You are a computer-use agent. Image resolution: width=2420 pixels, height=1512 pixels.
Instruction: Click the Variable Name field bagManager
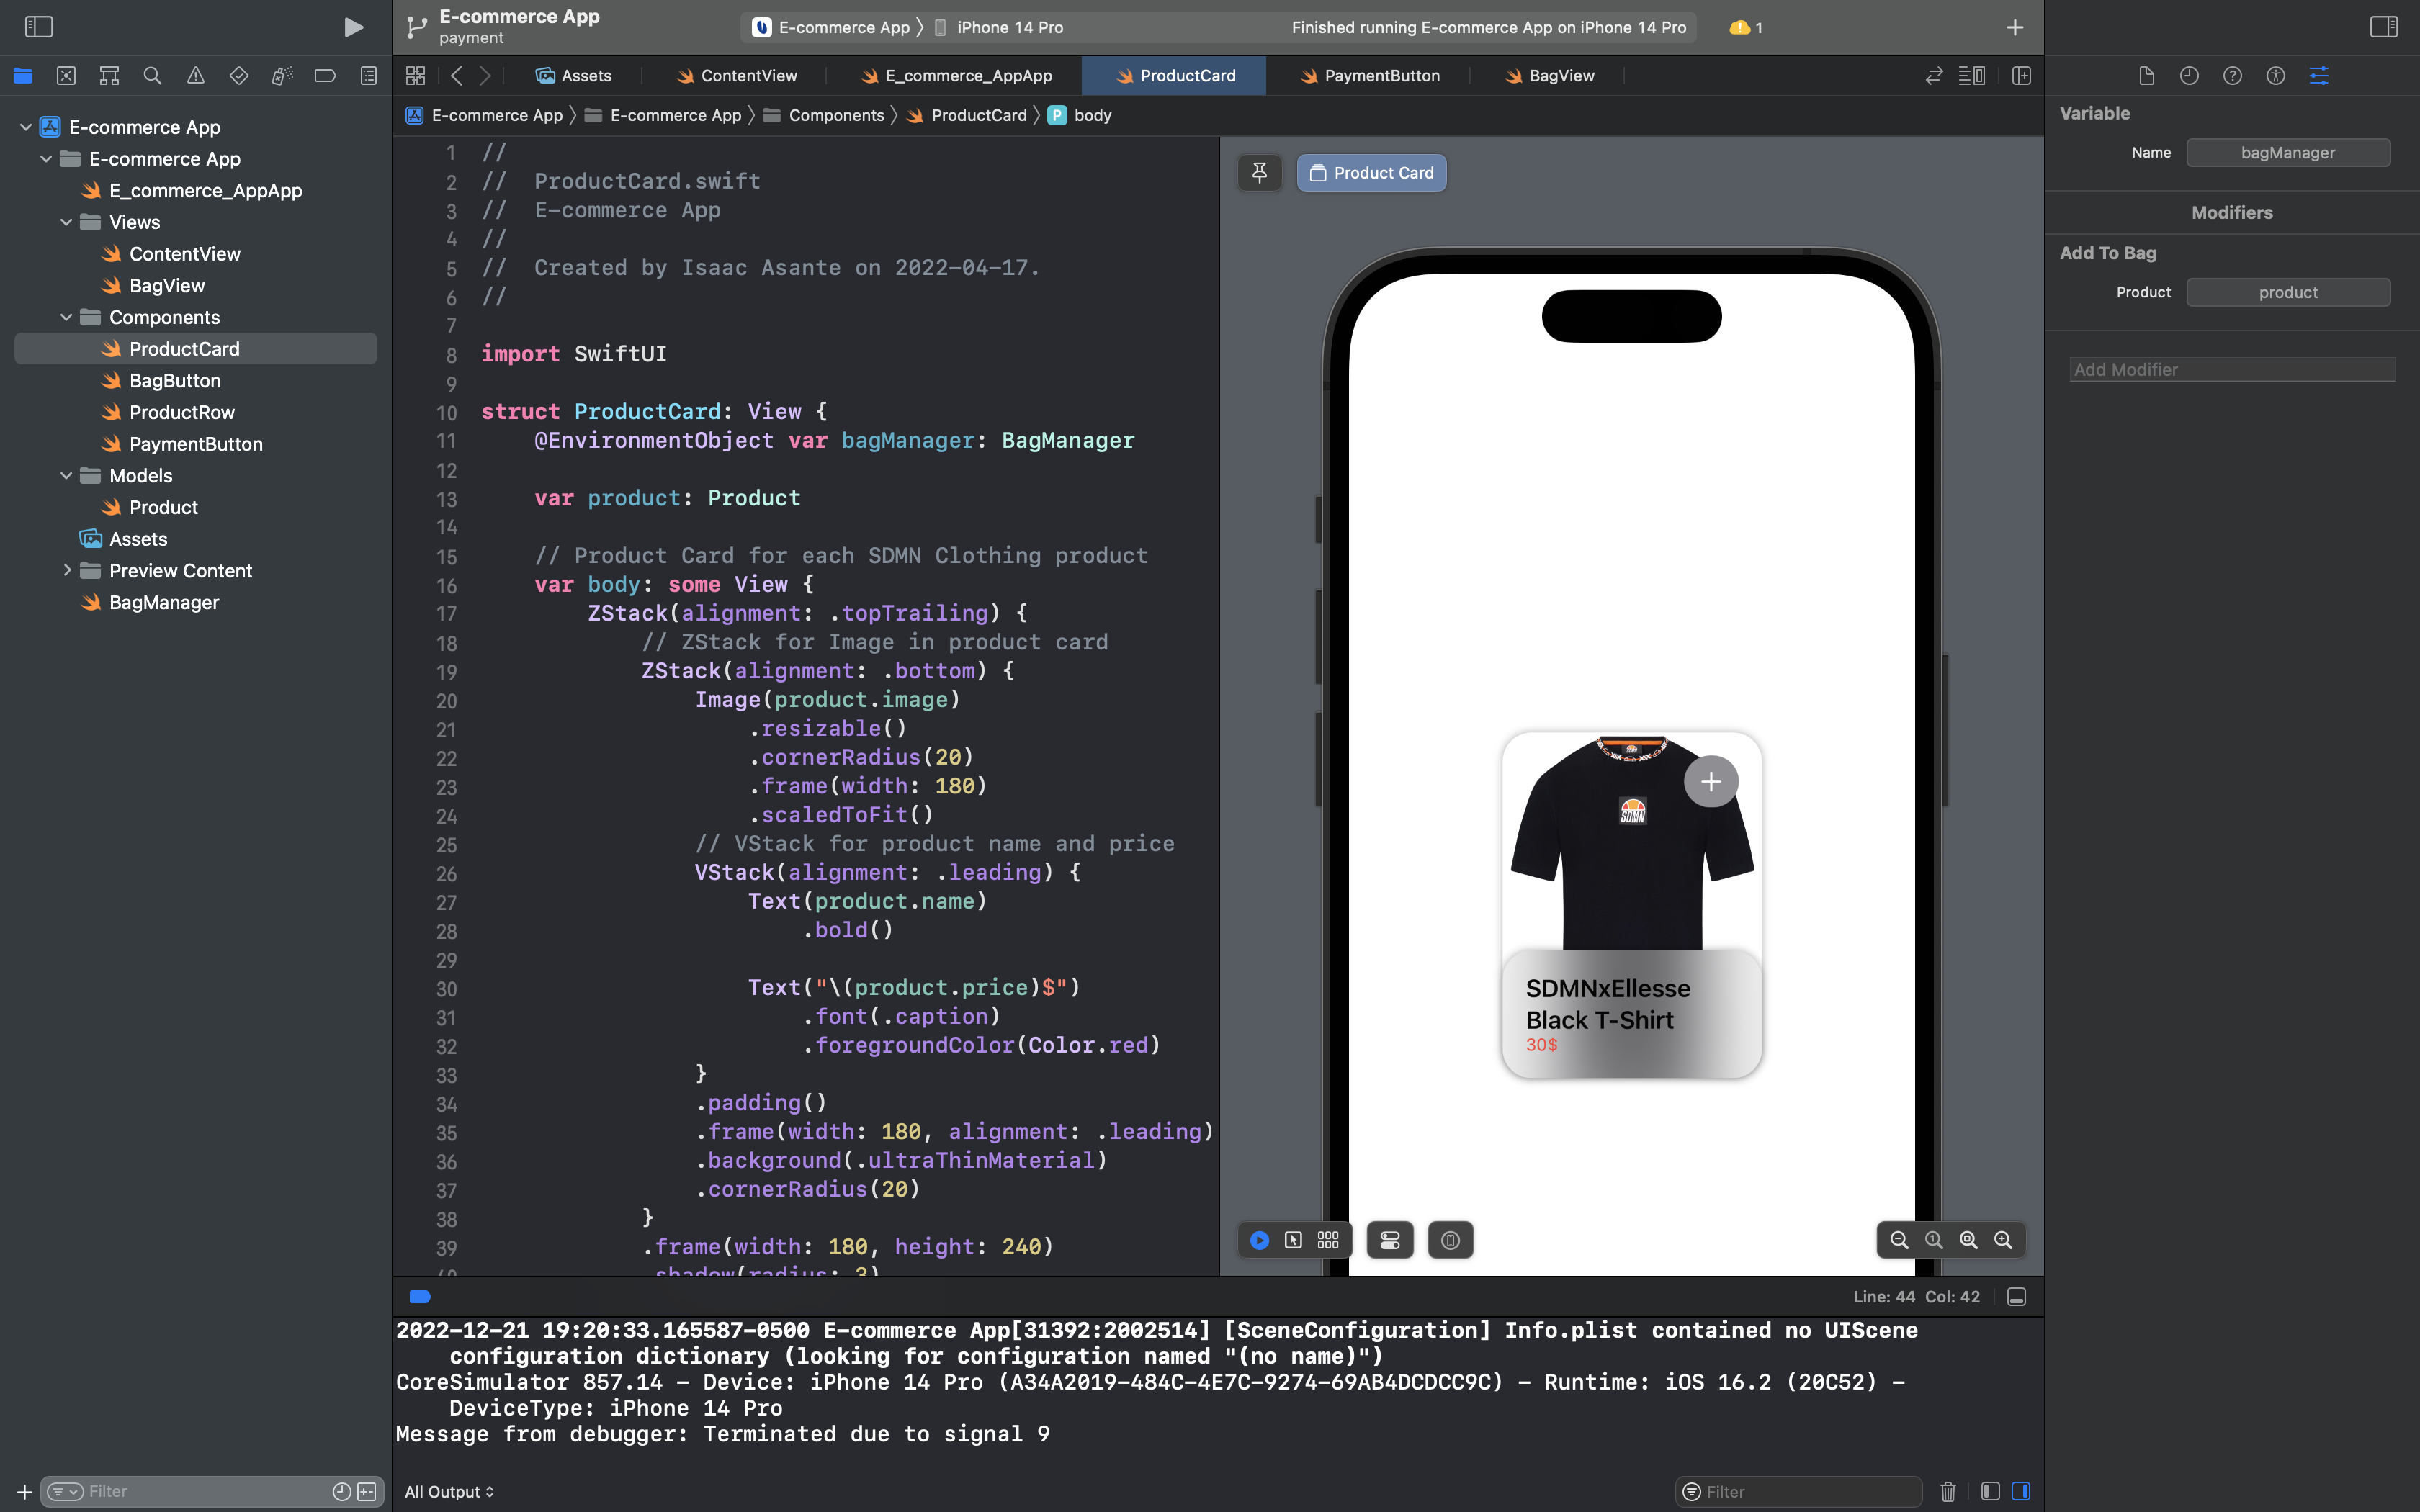[2288, 153]
